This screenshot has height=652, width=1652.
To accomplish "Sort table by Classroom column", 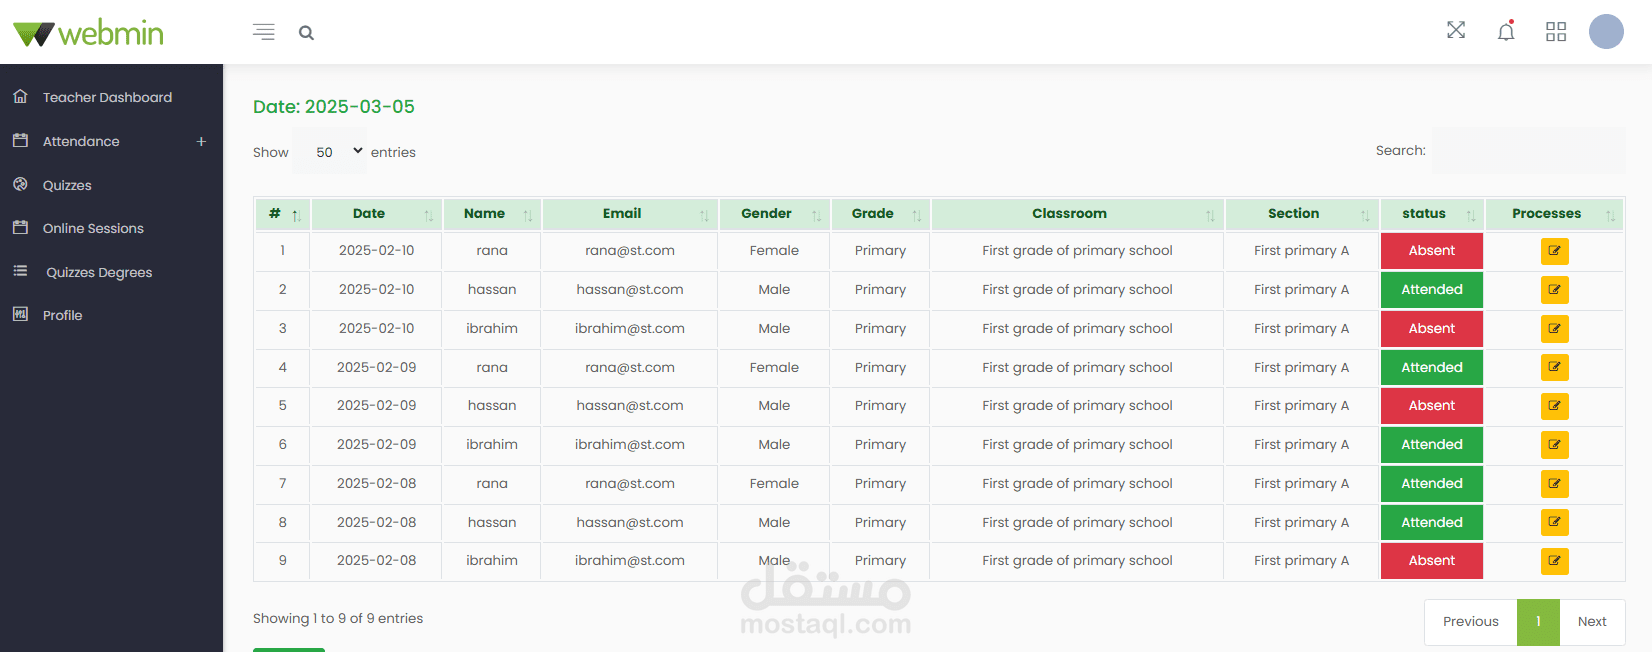I will pos(1077,214).
